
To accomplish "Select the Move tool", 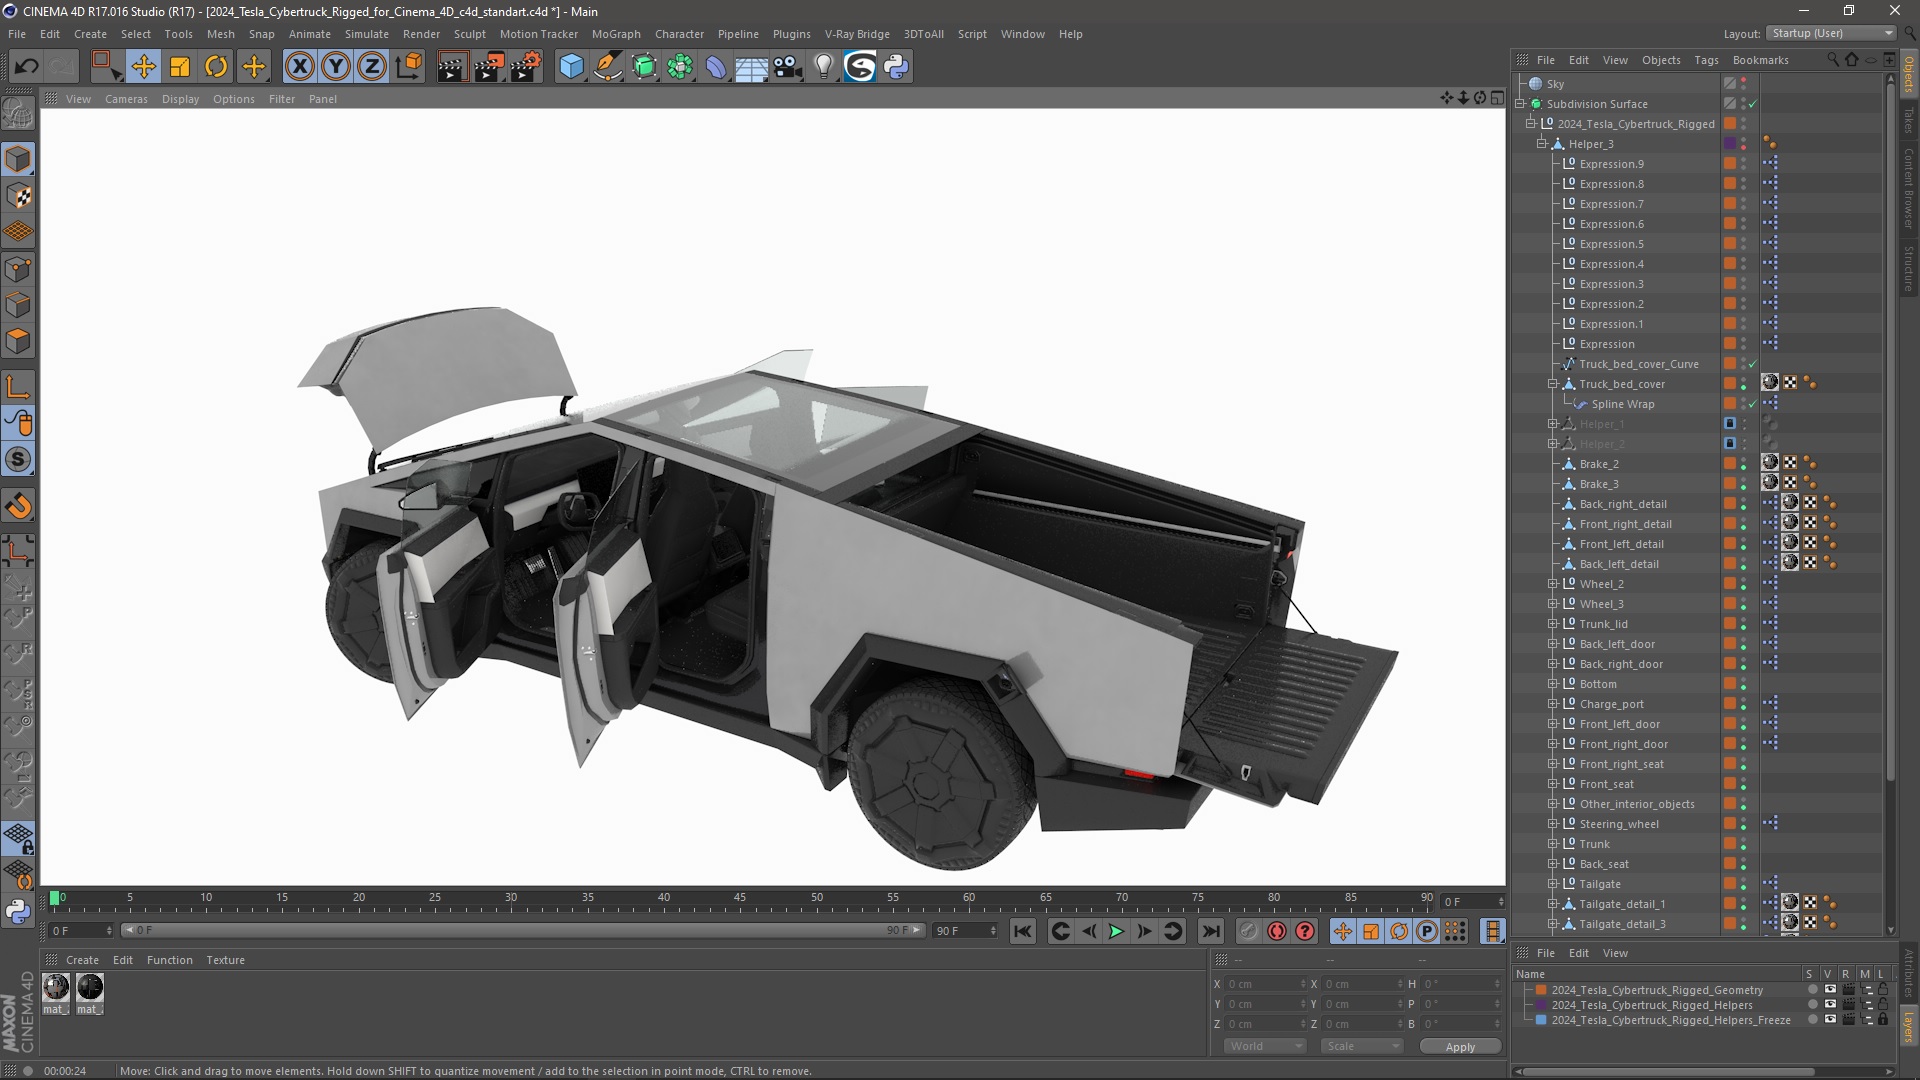I will (143, 67).
